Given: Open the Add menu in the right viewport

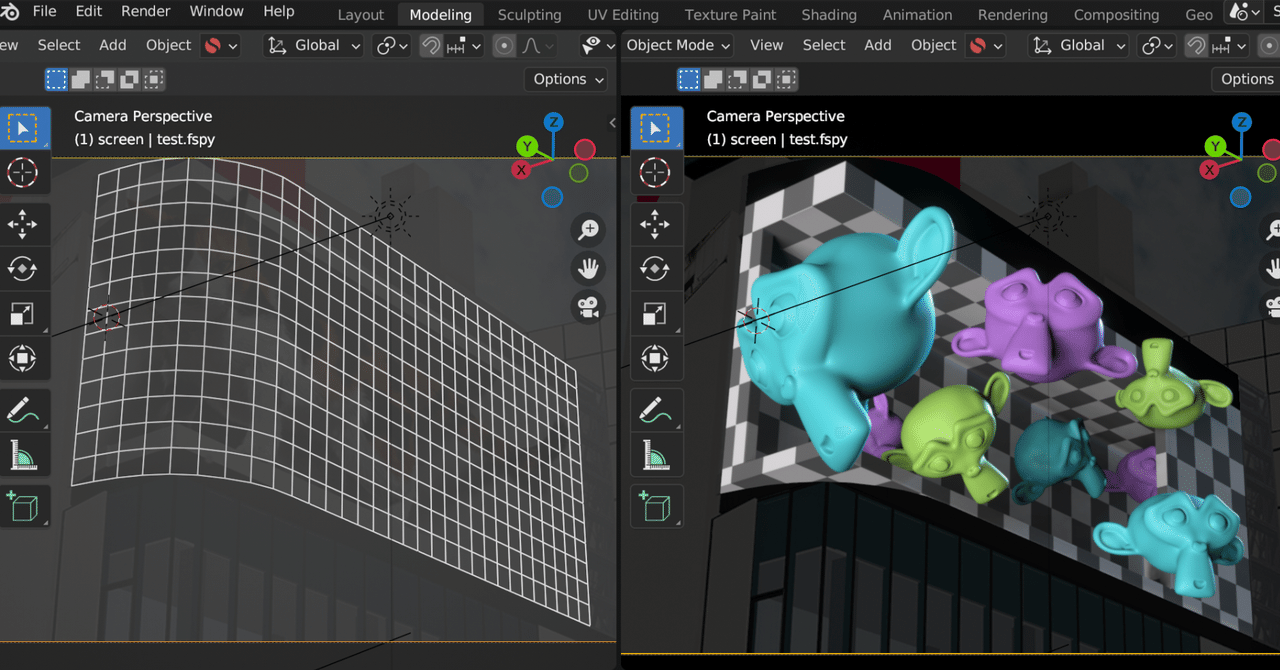Looking at the screenshot, I should tap(877, 45).
